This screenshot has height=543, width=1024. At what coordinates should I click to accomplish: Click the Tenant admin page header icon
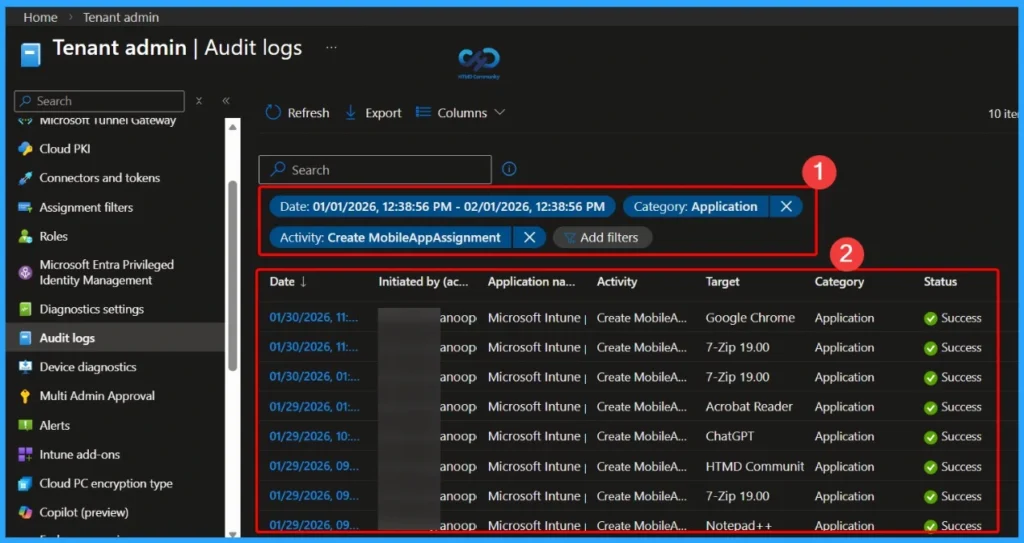tap(31, 55)
